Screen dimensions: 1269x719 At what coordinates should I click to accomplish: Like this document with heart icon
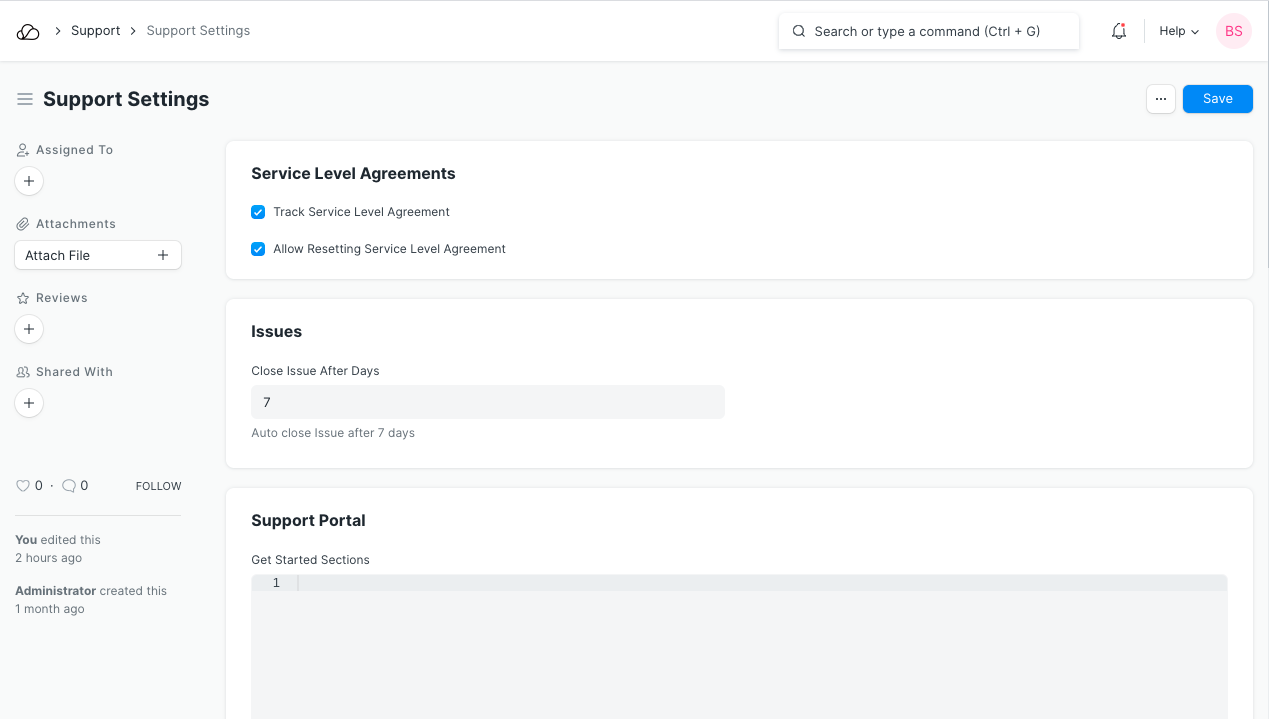[23, 486]
